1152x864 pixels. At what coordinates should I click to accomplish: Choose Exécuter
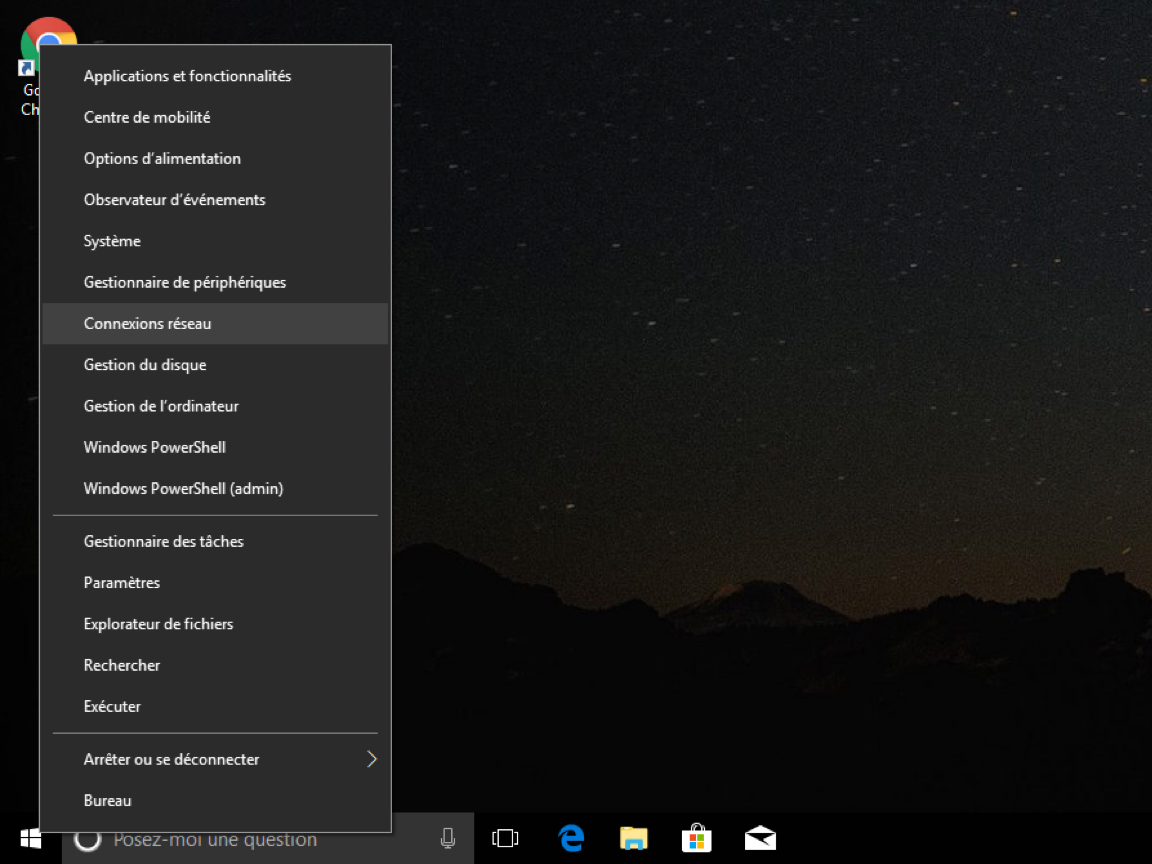215,705
